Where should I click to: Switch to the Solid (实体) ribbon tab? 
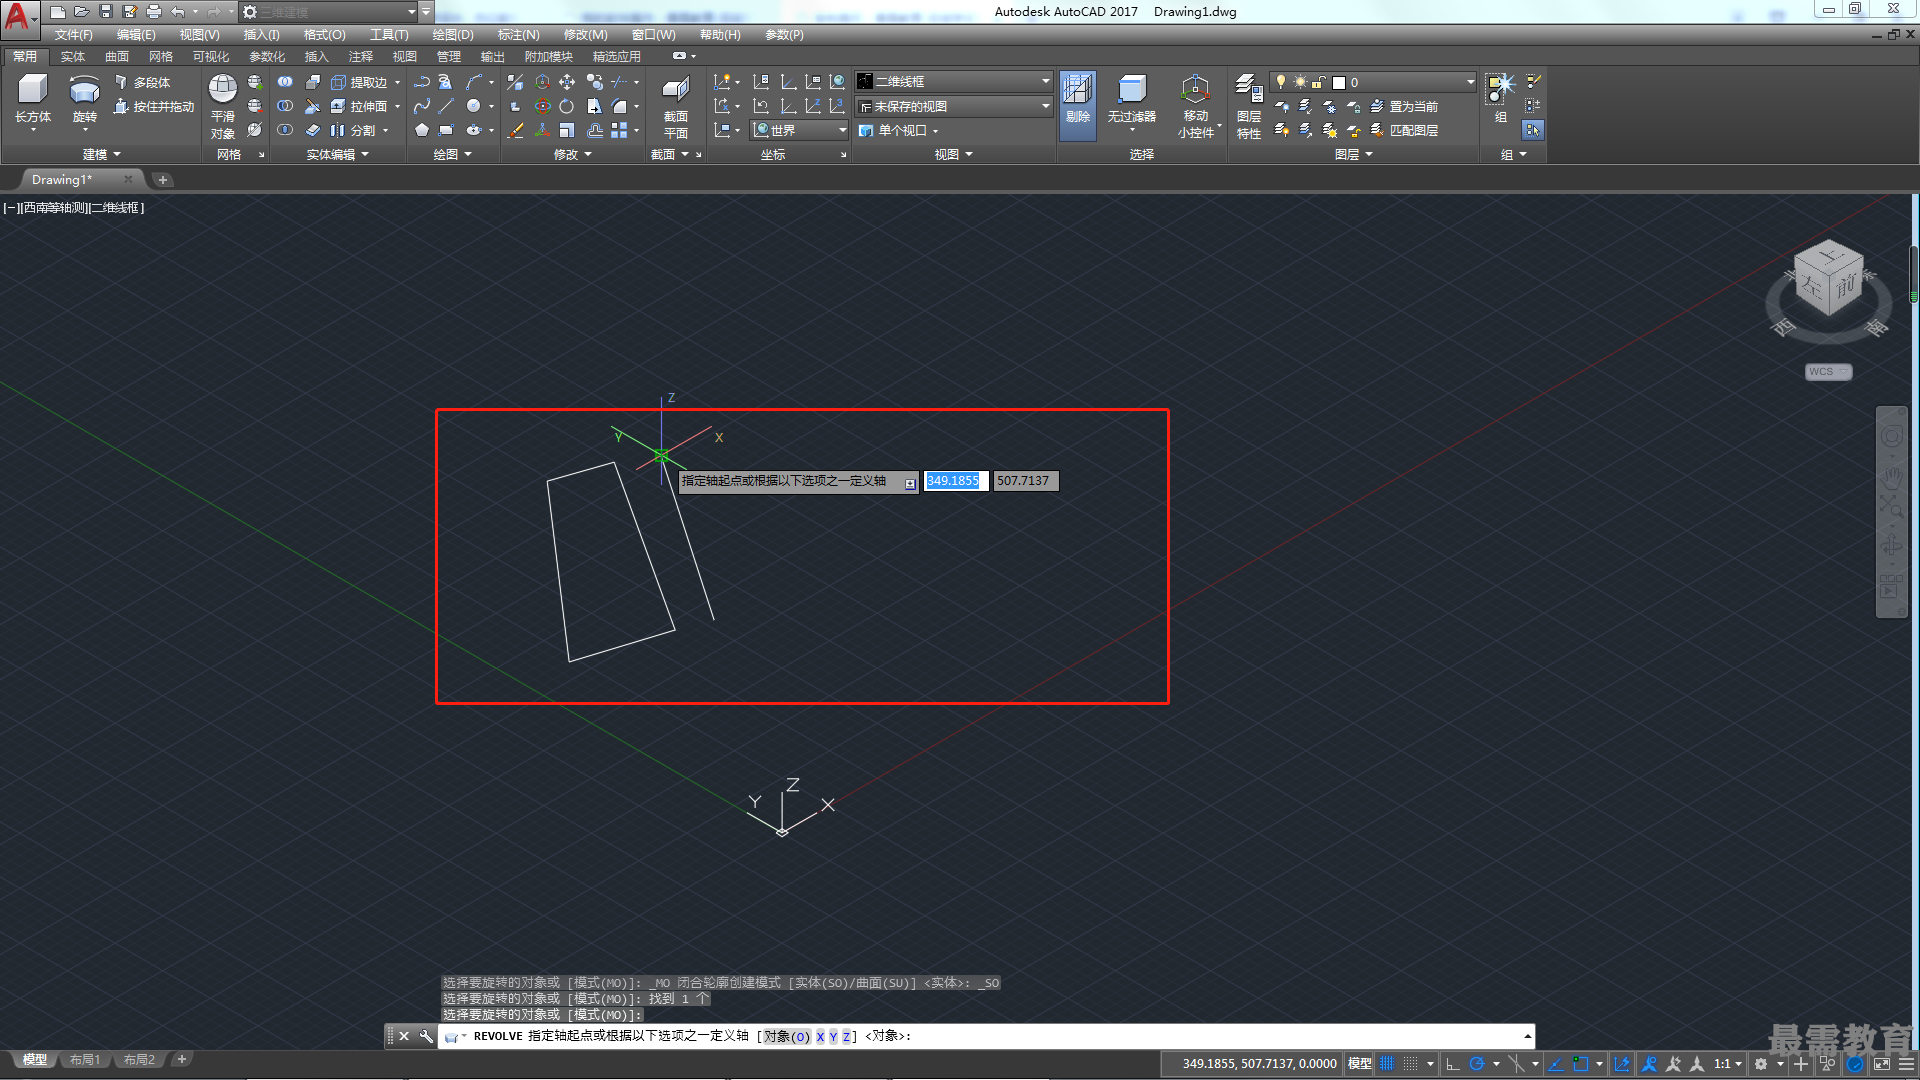72,56
